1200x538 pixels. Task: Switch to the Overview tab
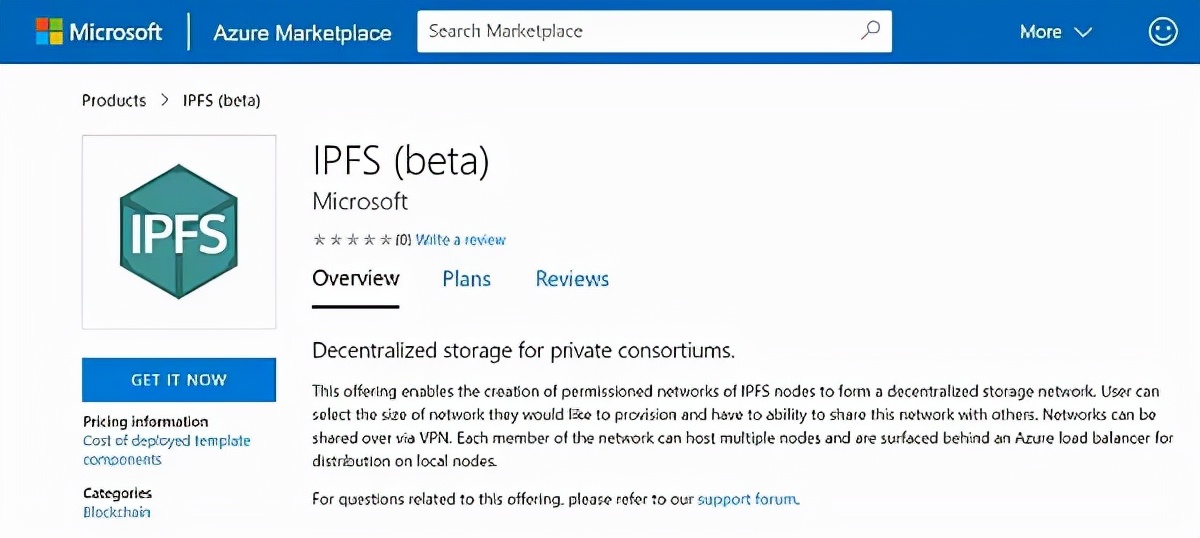356,279
